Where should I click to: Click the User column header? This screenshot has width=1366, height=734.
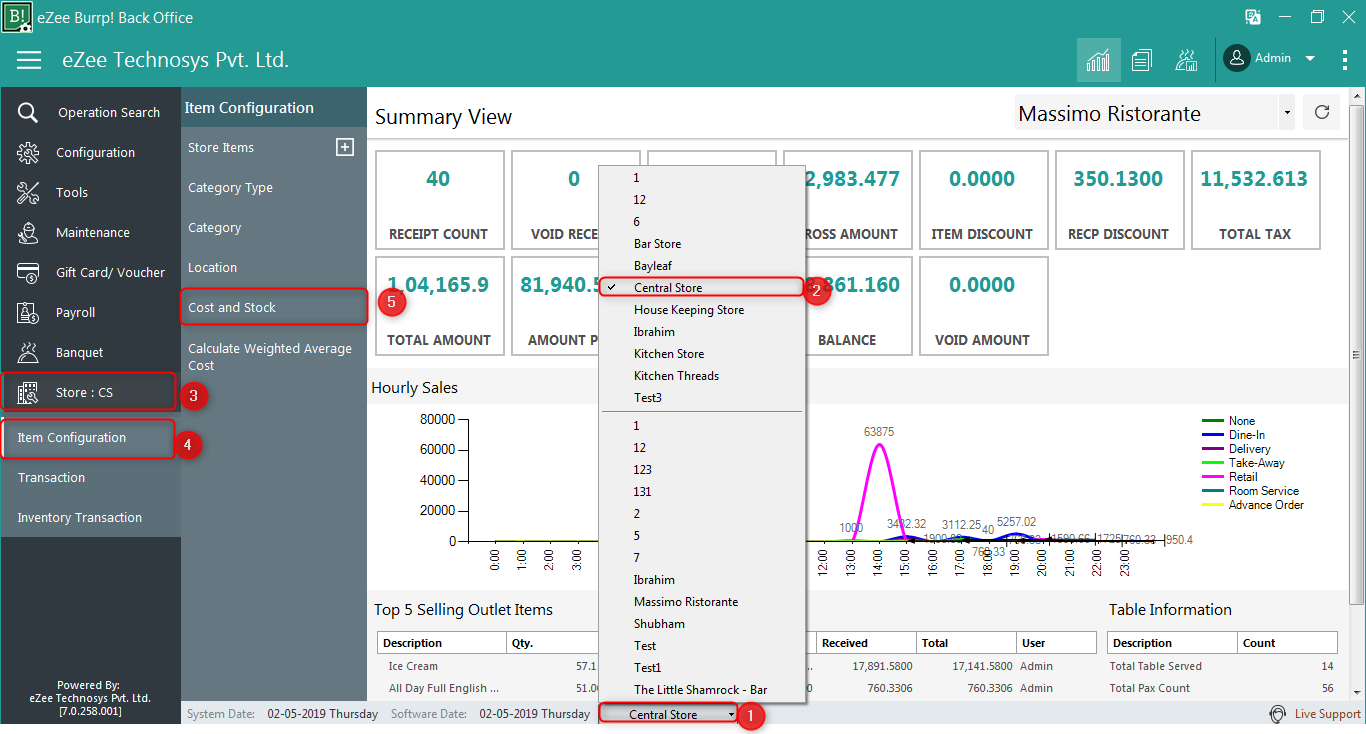click(1057, 643)
